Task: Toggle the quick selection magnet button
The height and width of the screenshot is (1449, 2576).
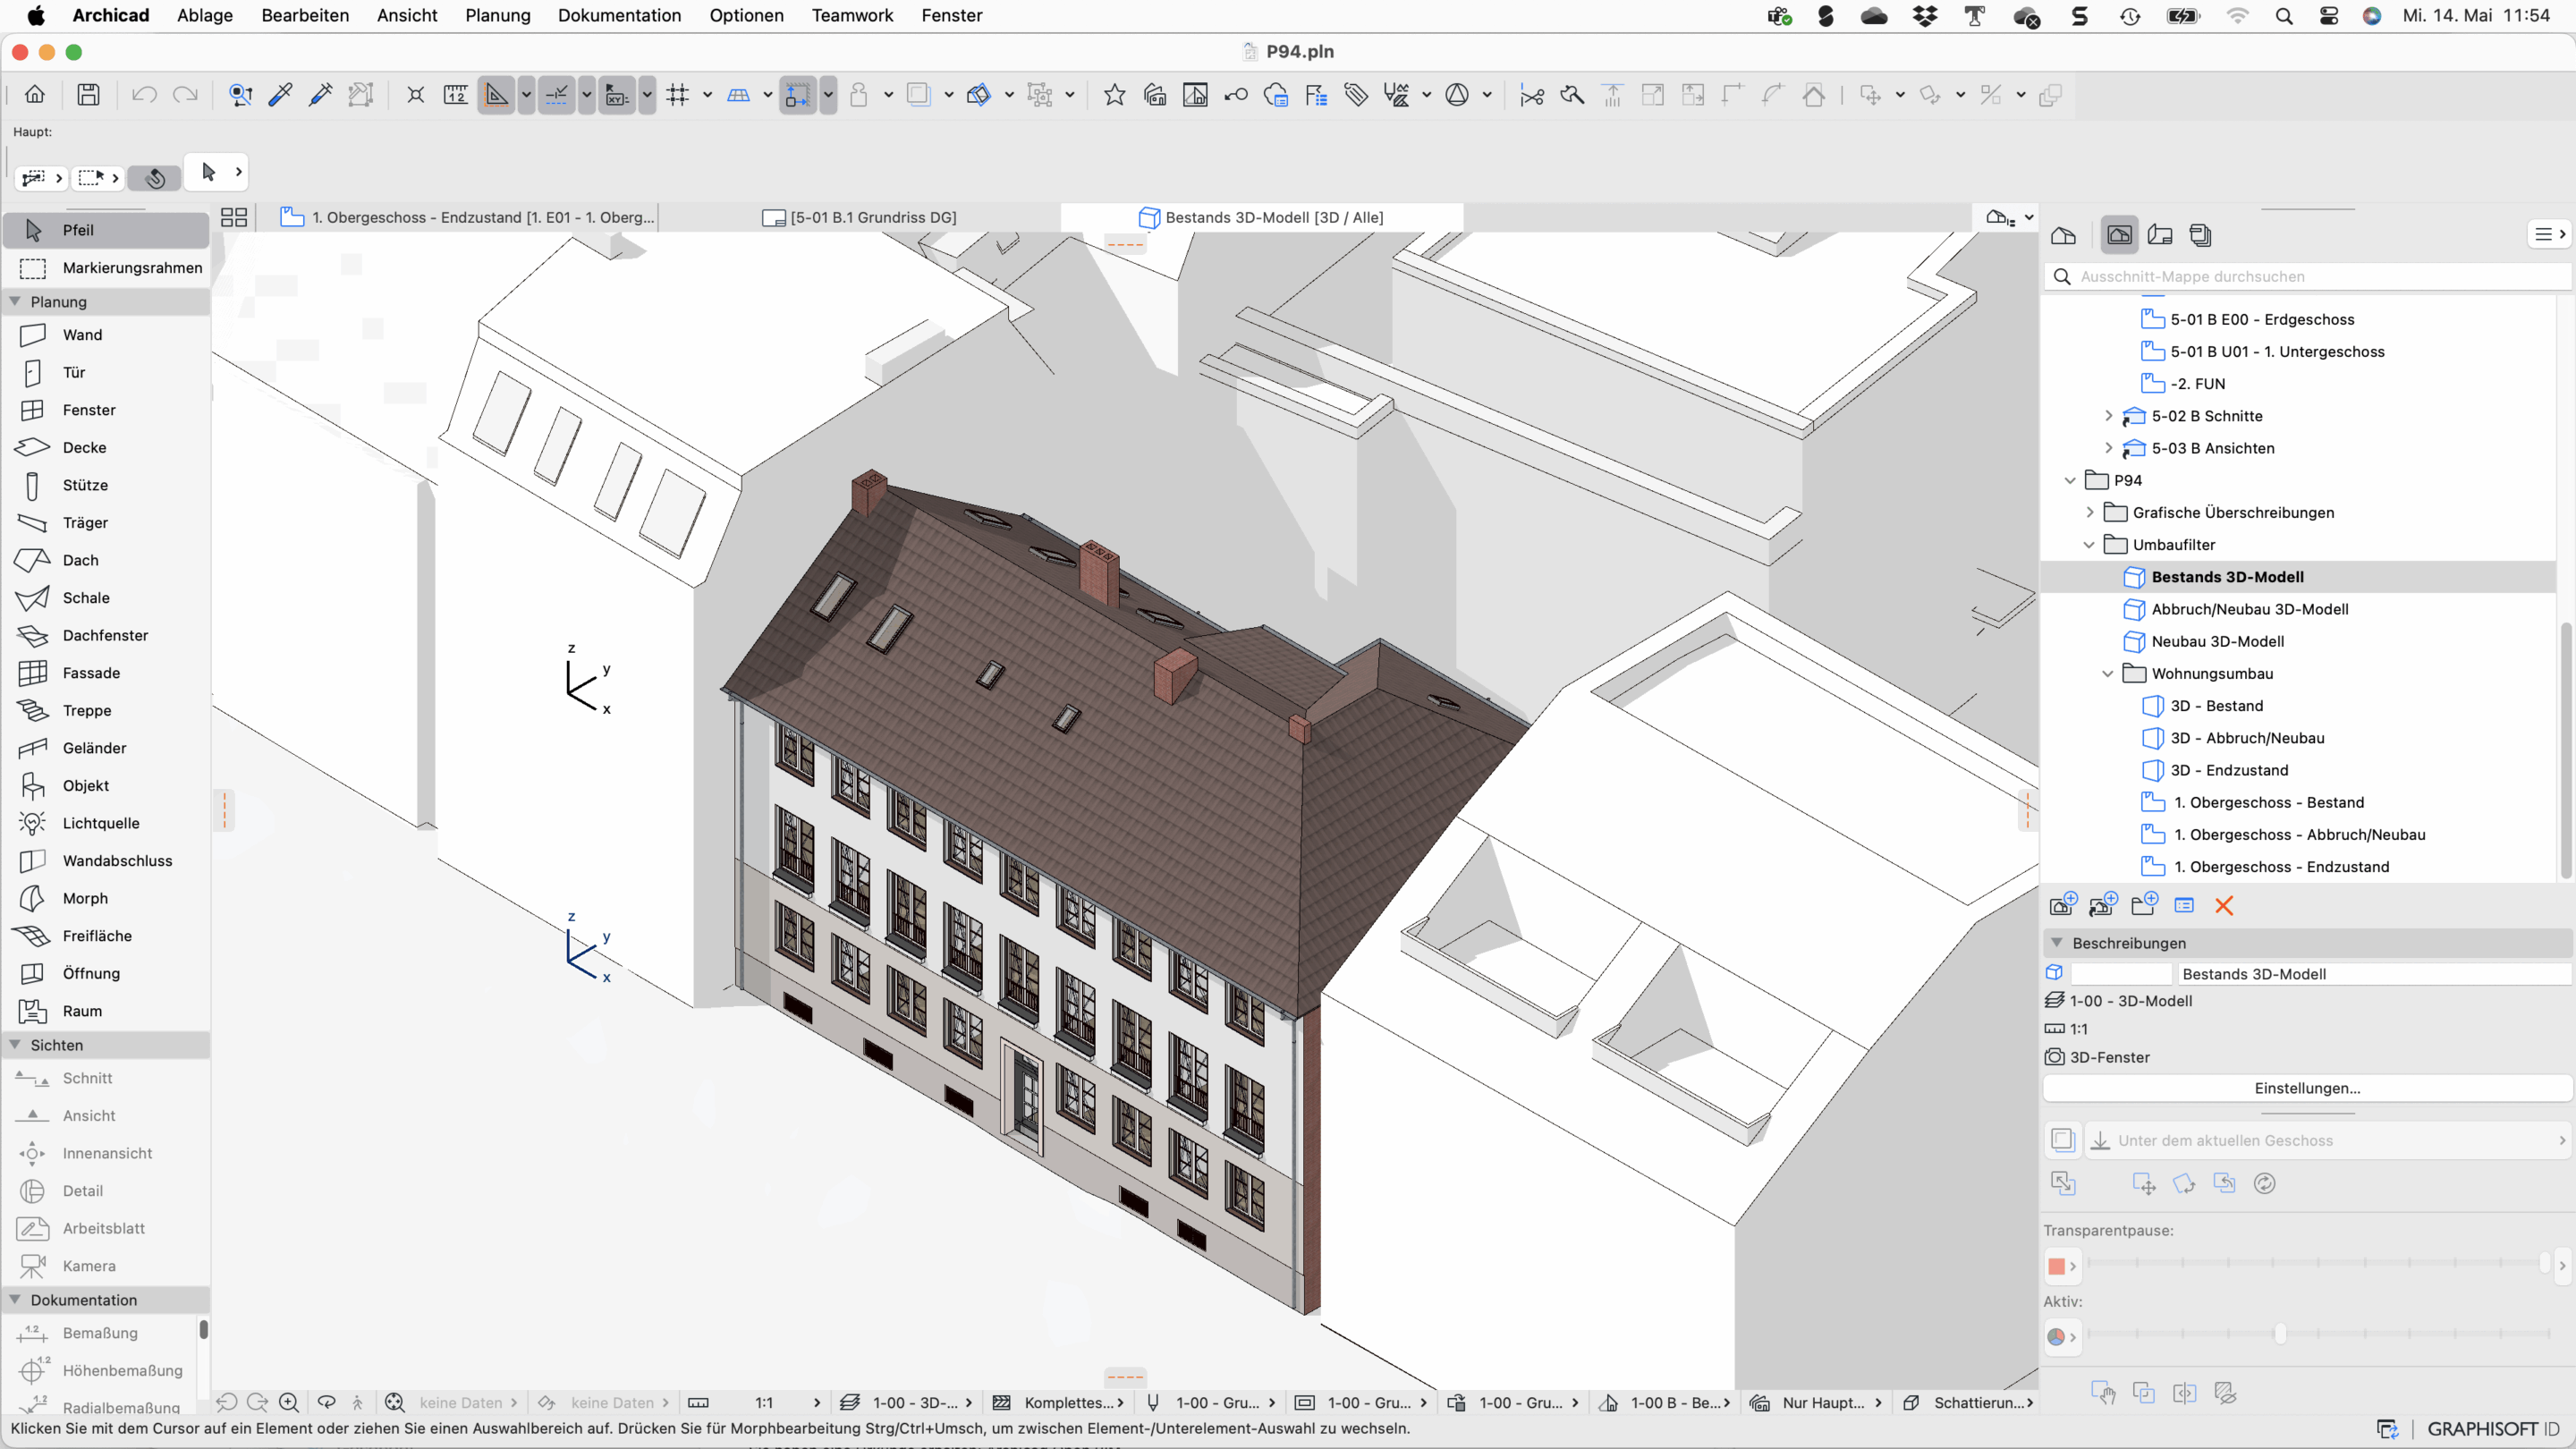Action: 155,178
